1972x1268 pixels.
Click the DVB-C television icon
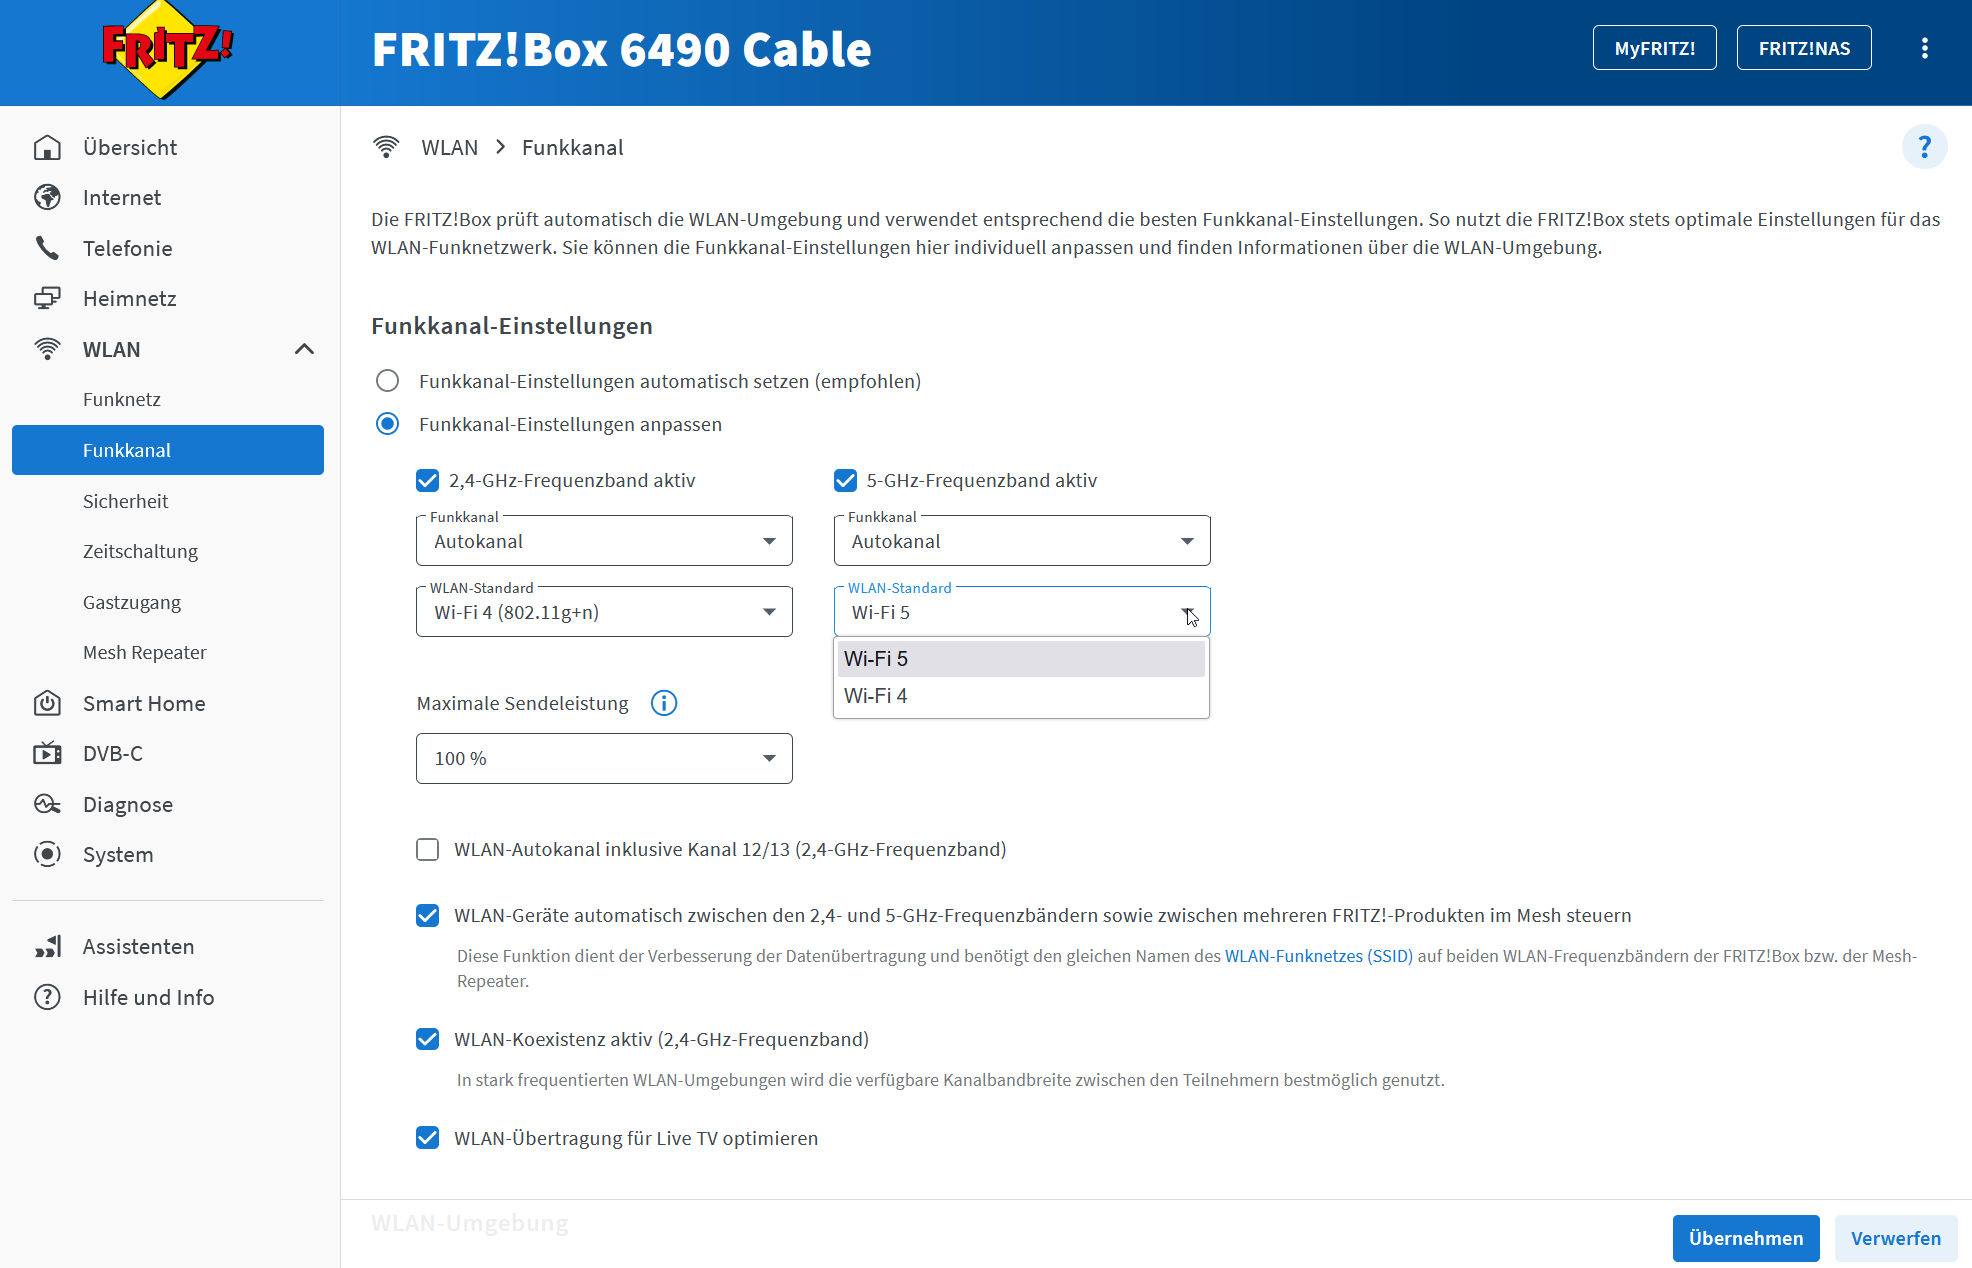[x=47, y=753]
